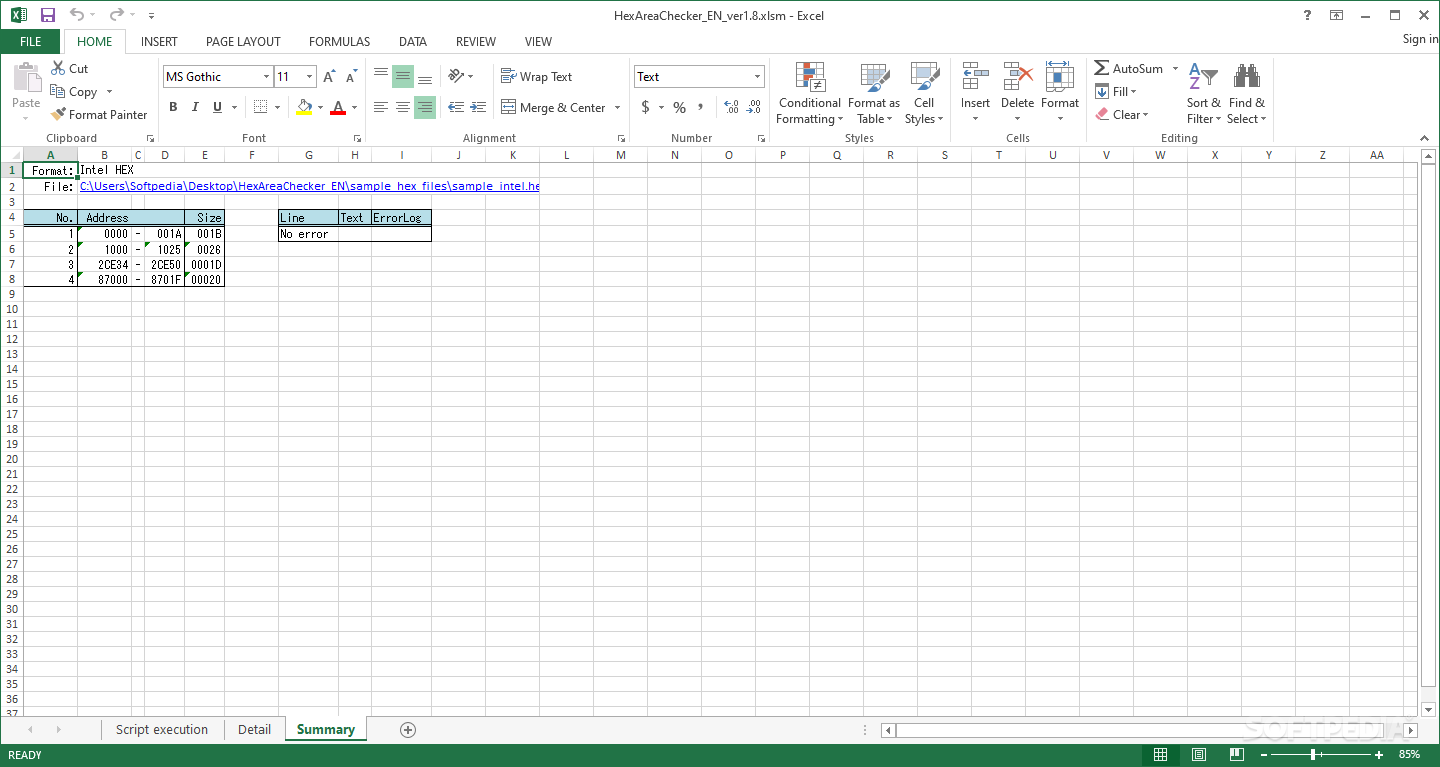Open the FILE backstage tab

pyautogui.click(x=30, y=42)
